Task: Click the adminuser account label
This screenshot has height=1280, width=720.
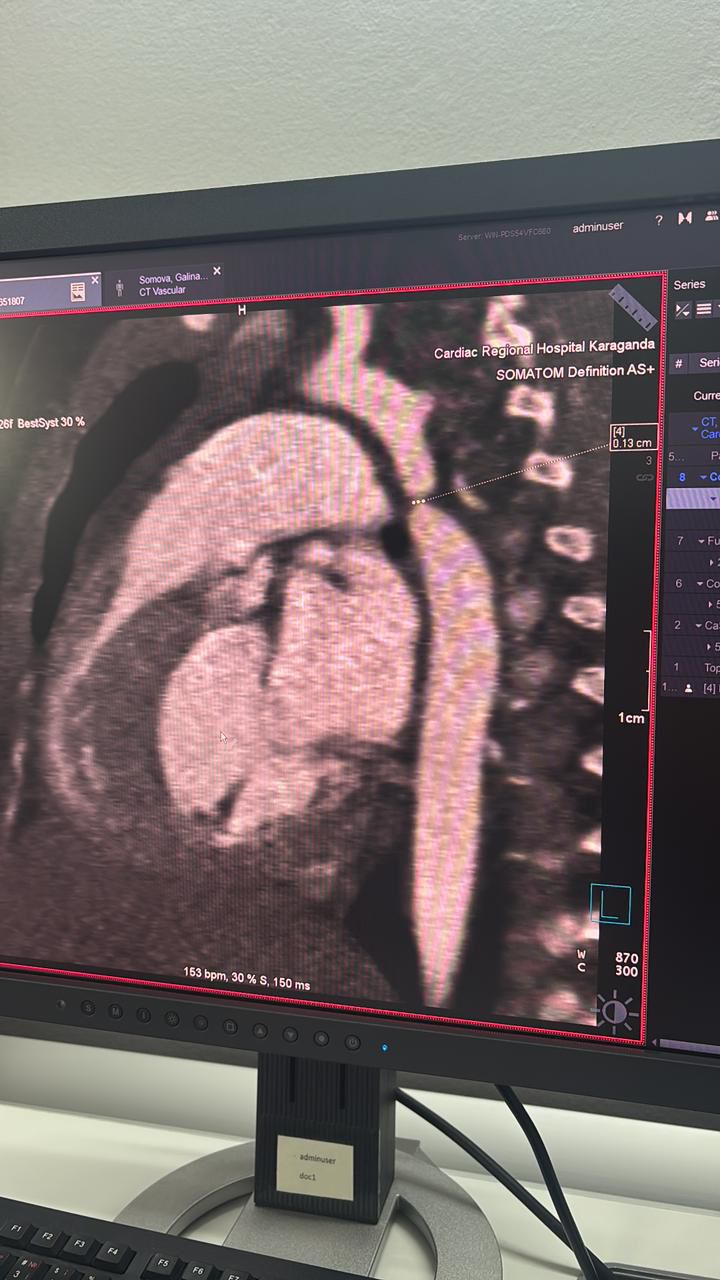Action: click(x=597, y=227)
